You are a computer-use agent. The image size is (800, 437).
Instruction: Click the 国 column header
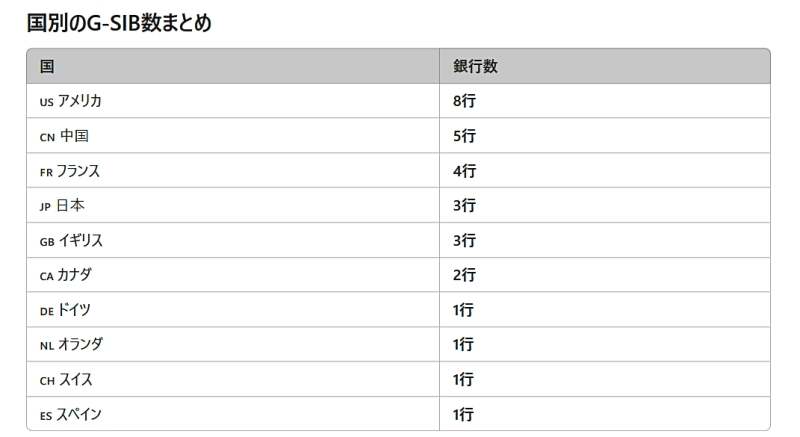coord(47,66)
